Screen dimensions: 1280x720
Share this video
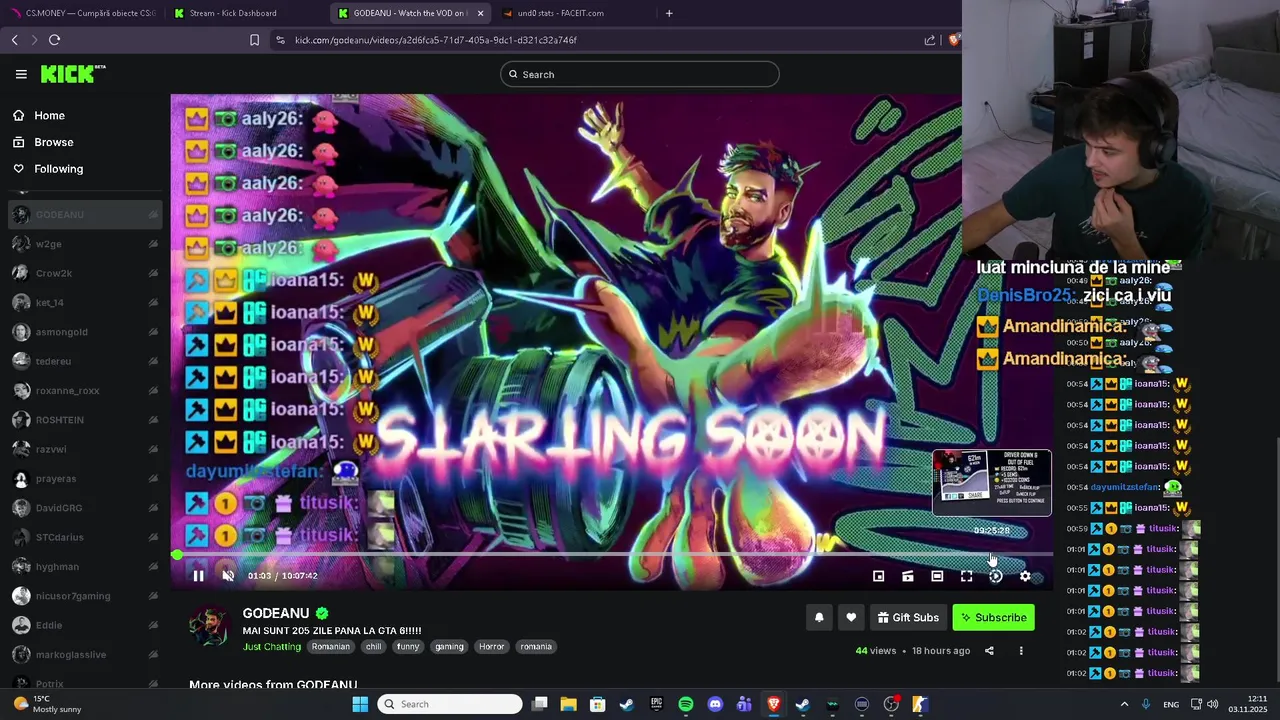(989, 651)
